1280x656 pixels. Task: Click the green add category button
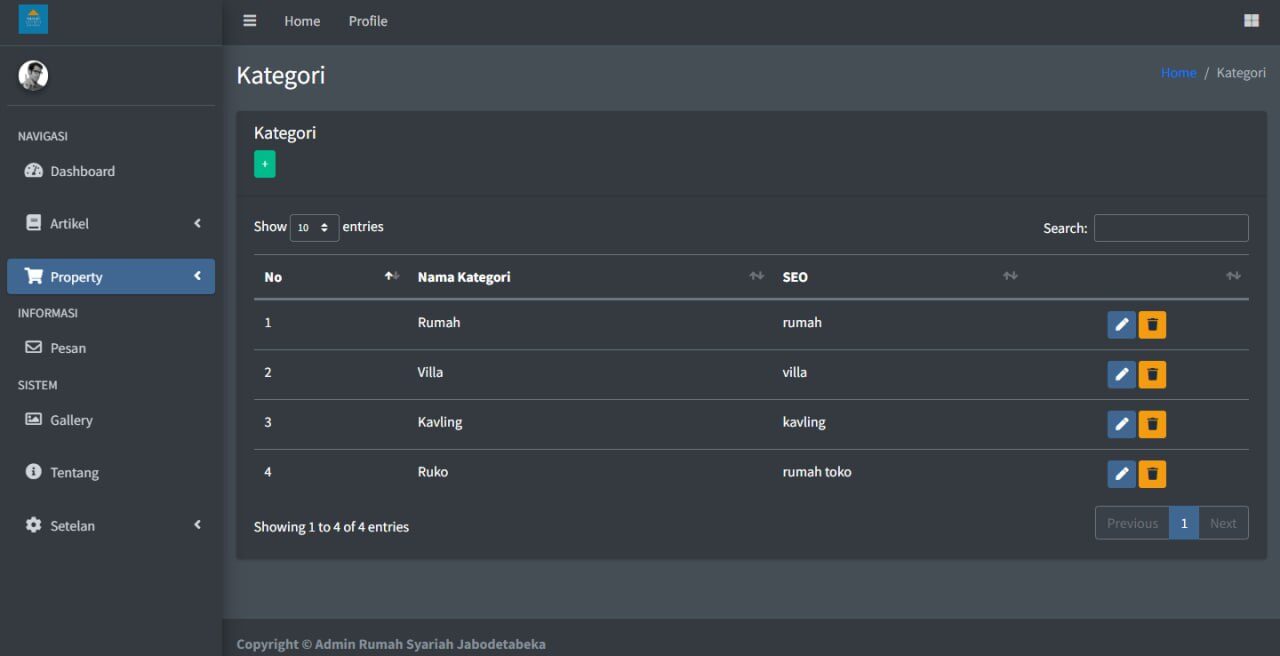pos(264,164)
